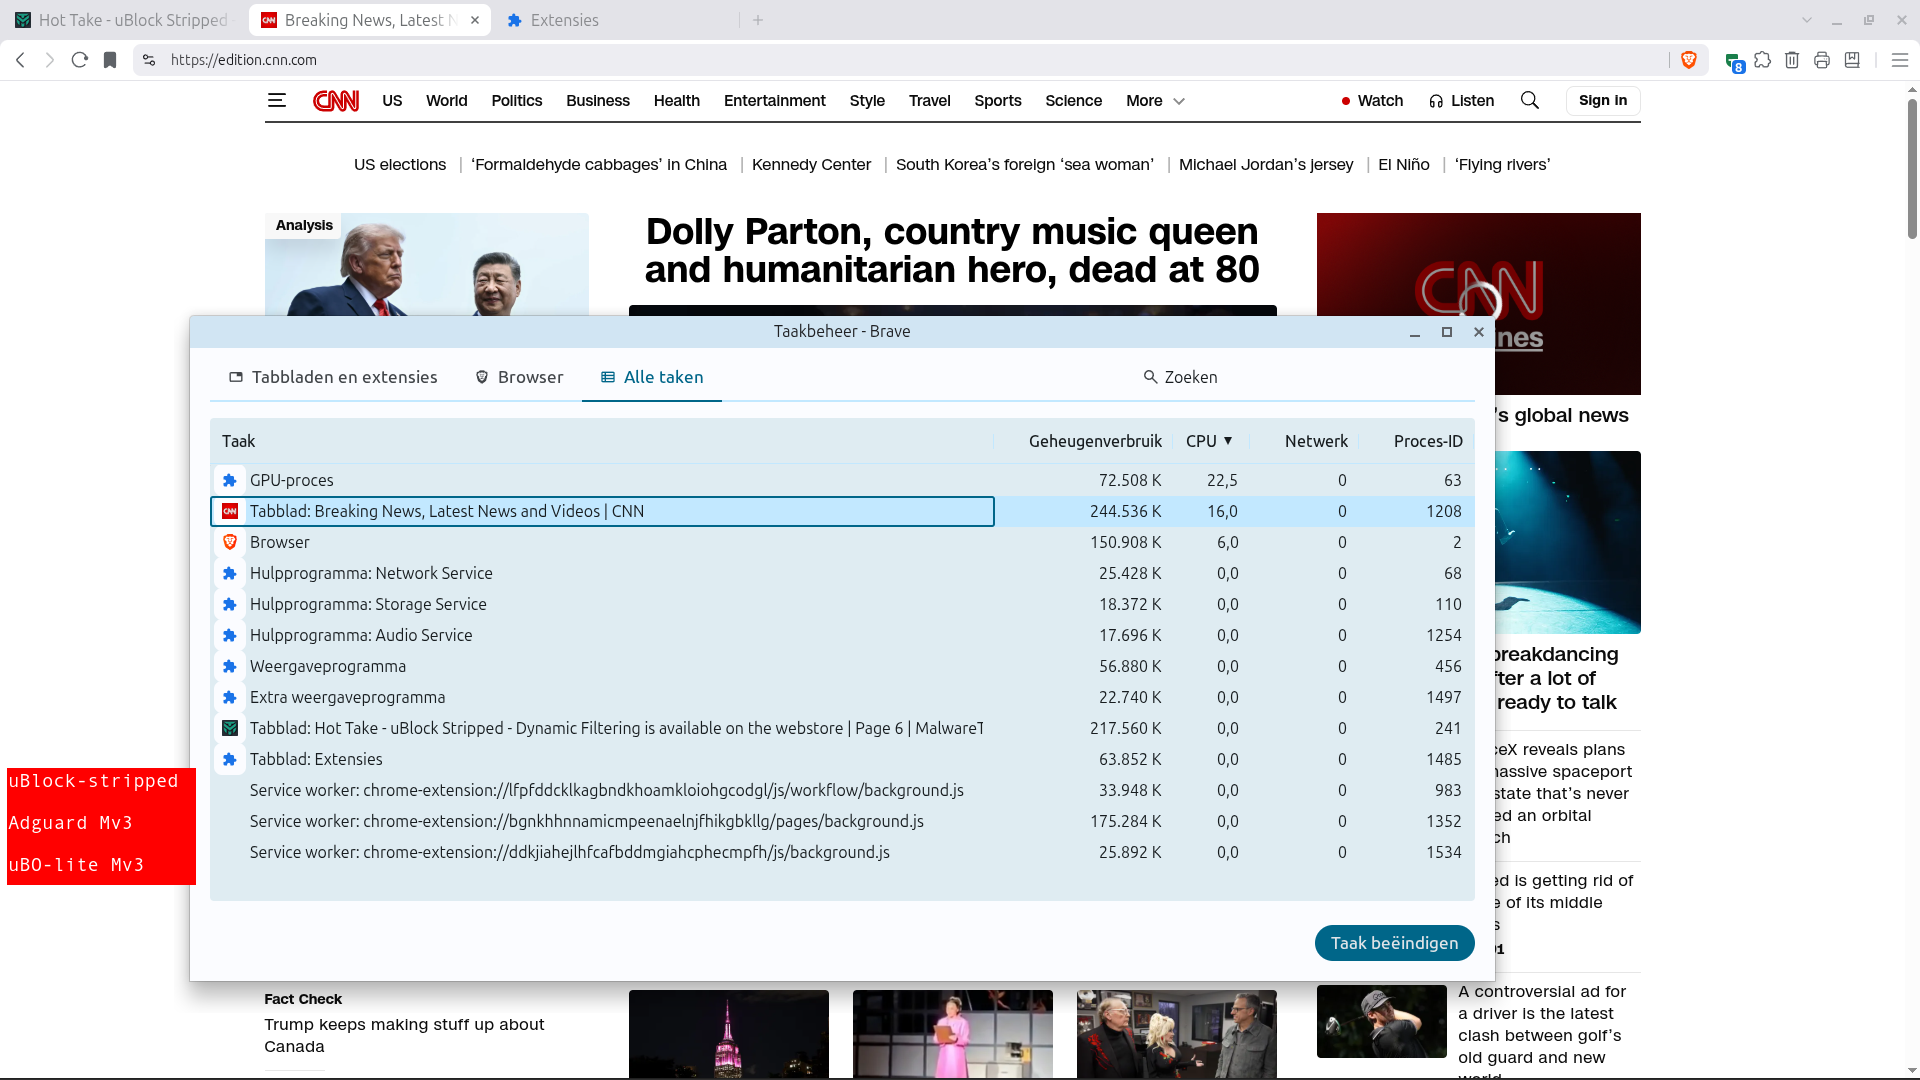Click the address bar URL

pyautogui.click(x=244, y=60)
